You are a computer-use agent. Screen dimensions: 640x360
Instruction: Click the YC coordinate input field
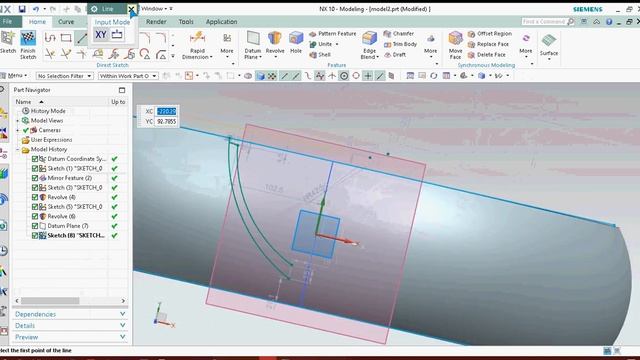coord(166,122)
